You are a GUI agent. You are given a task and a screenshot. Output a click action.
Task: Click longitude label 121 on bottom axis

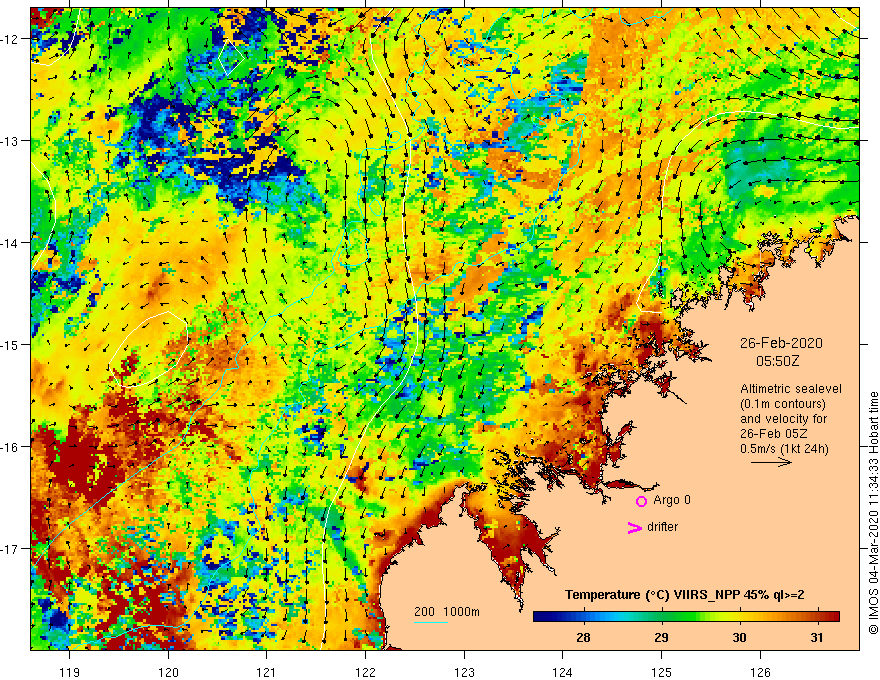pos(267,672)
